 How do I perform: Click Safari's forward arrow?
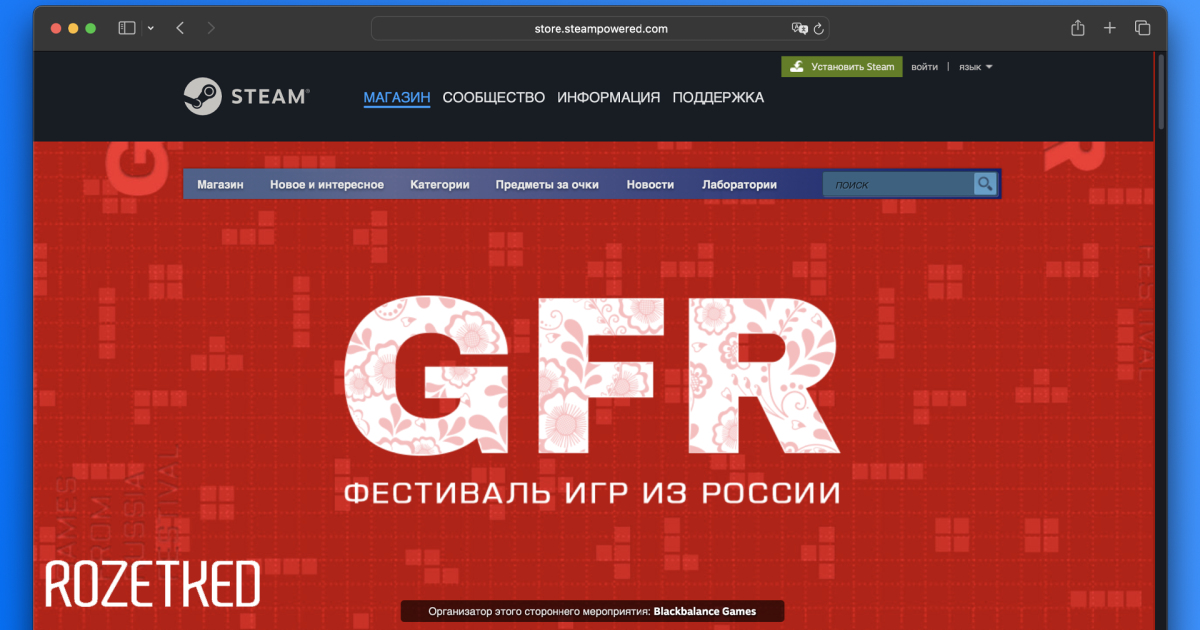tap(211, 28)
